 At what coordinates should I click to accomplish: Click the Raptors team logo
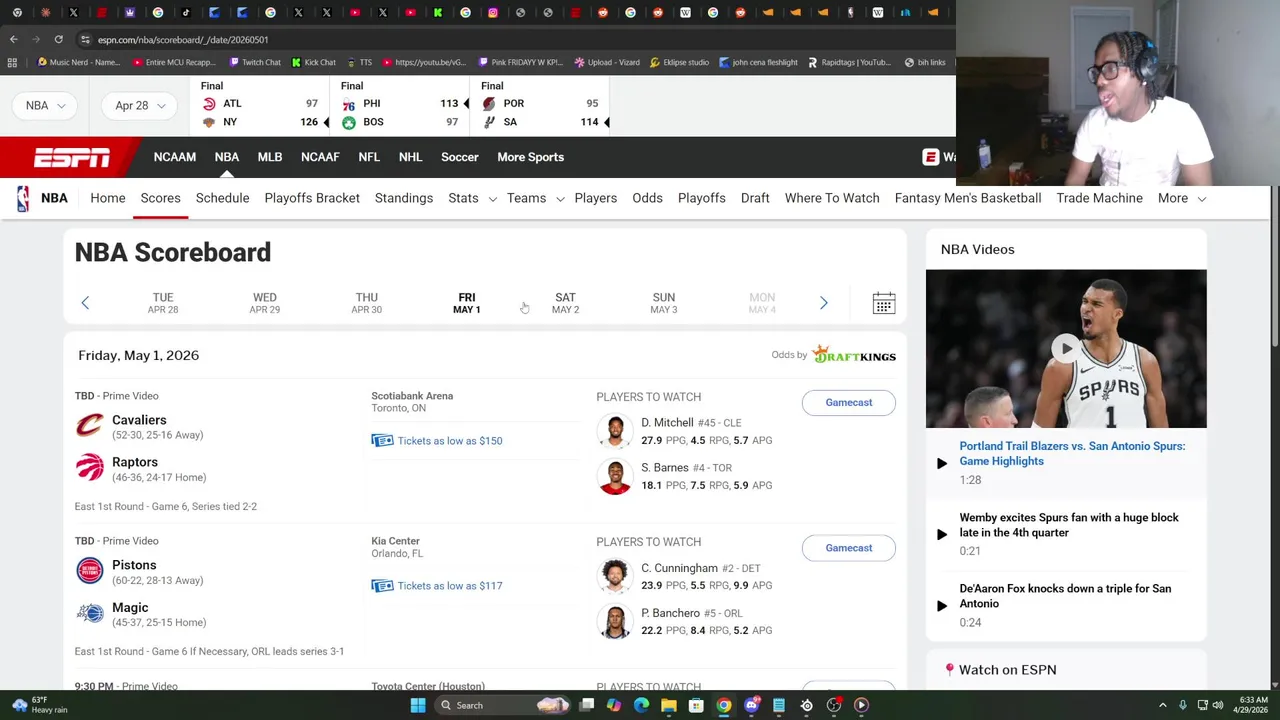(x=90, y=468)
